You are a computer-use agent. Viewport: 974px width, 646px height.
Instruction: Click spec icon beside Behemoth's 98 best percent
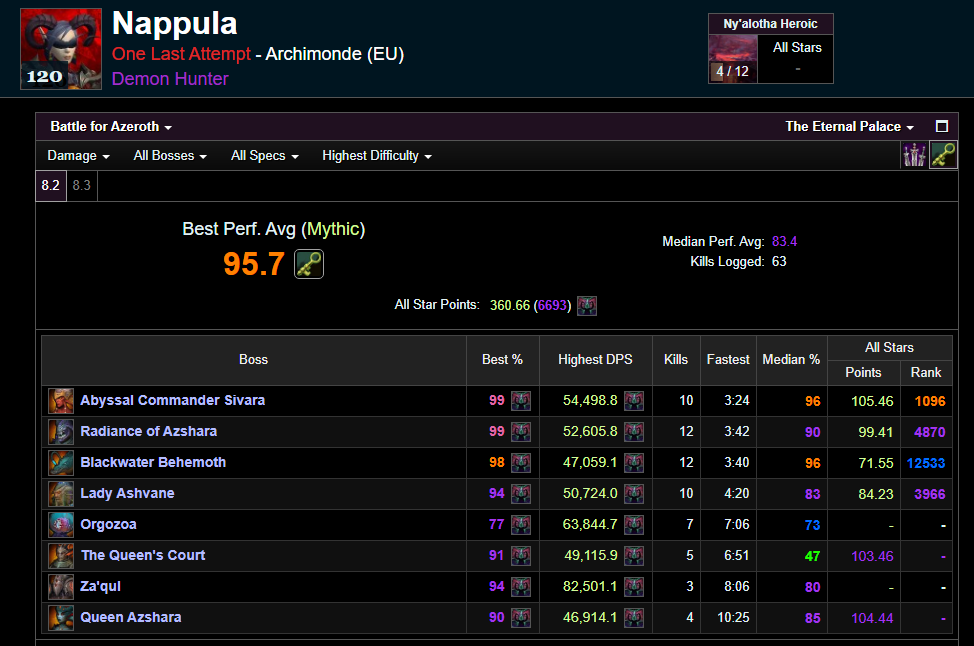click(x=521, y=463)
